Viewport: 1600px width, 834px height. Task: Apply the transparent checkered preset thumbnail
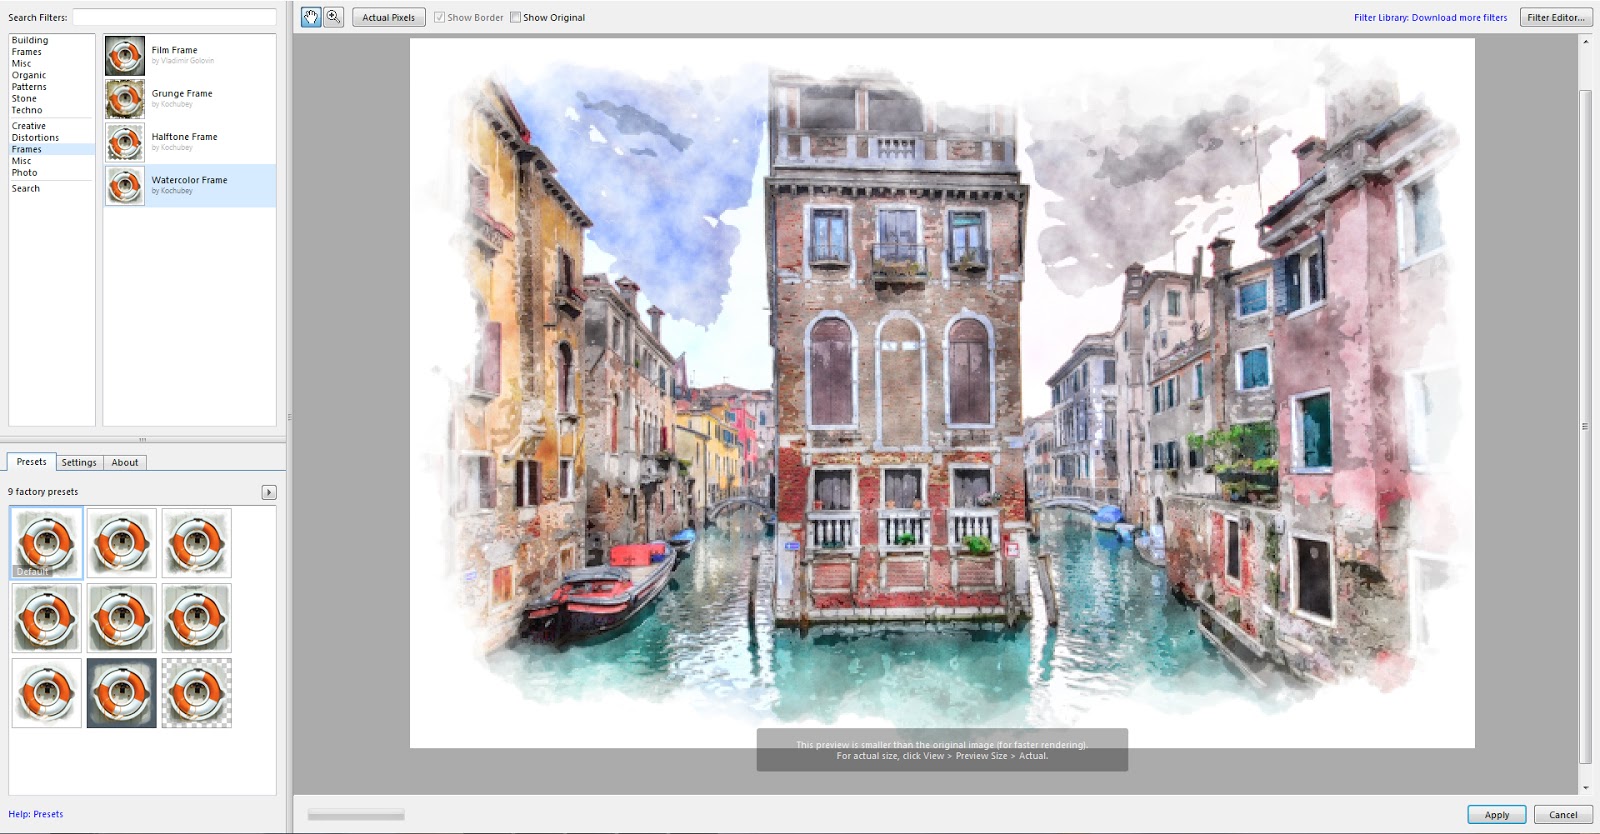click(x=197, y=693)
